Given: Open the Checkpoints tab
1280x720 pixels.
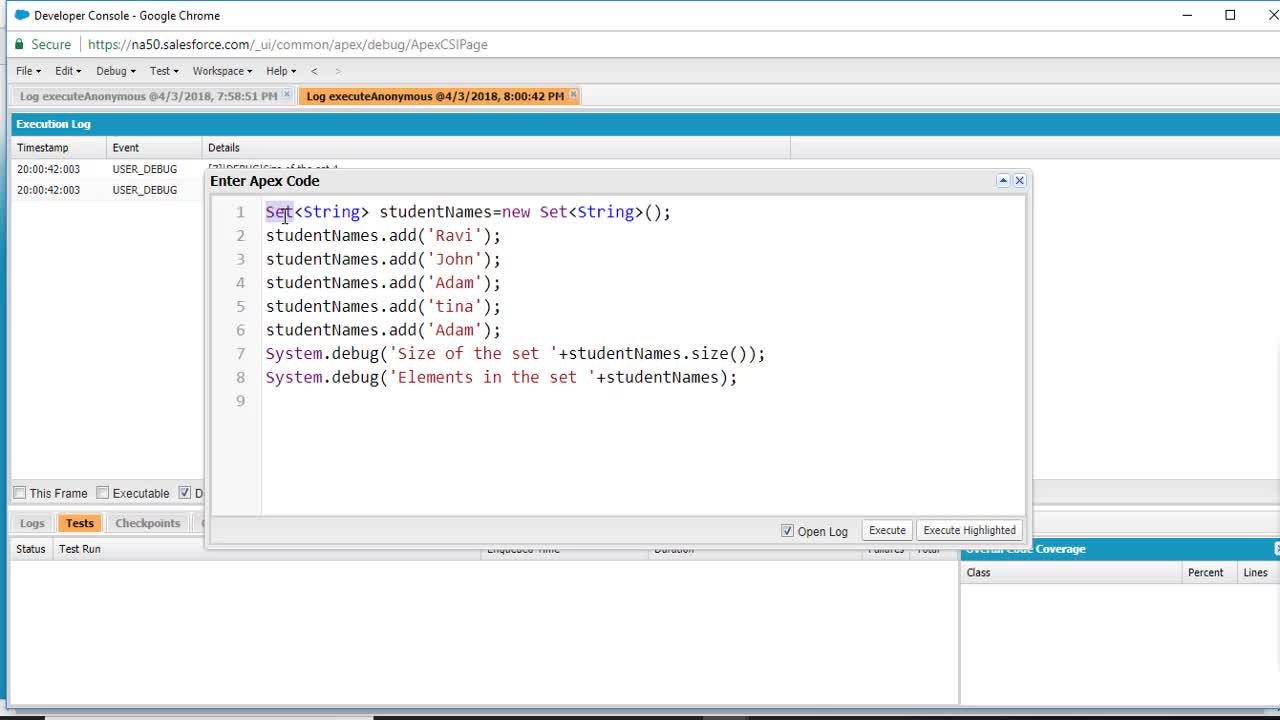Looking at the screenshot, I should (147, 523).
